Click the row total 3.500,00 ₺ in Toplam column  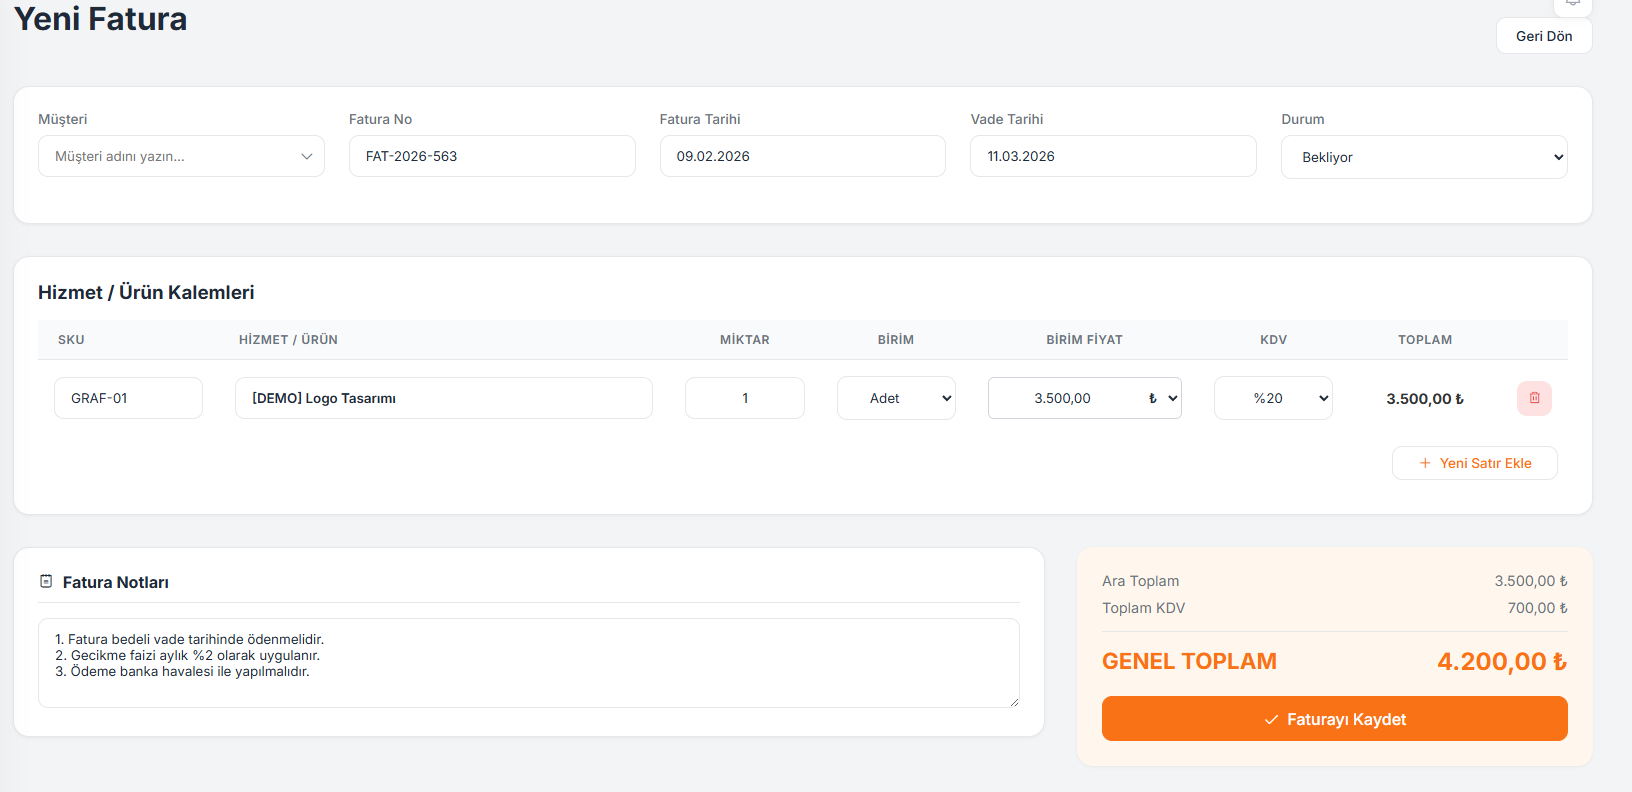pos(1425,398)
